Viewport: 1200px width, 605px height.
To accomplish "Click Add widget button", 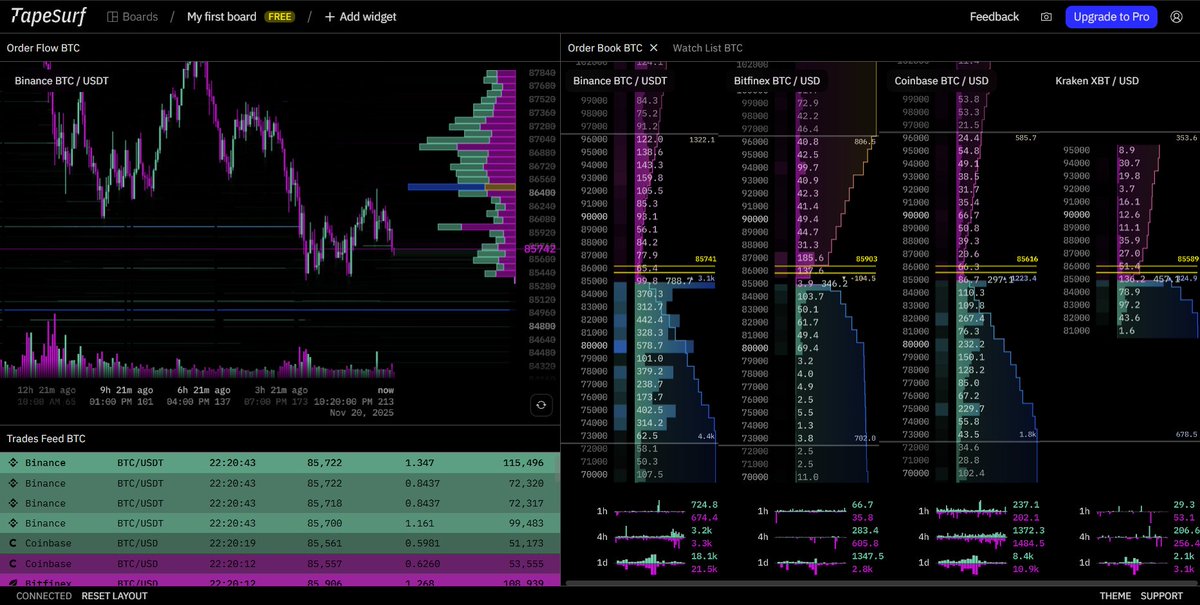I will (x=360, y=17).
